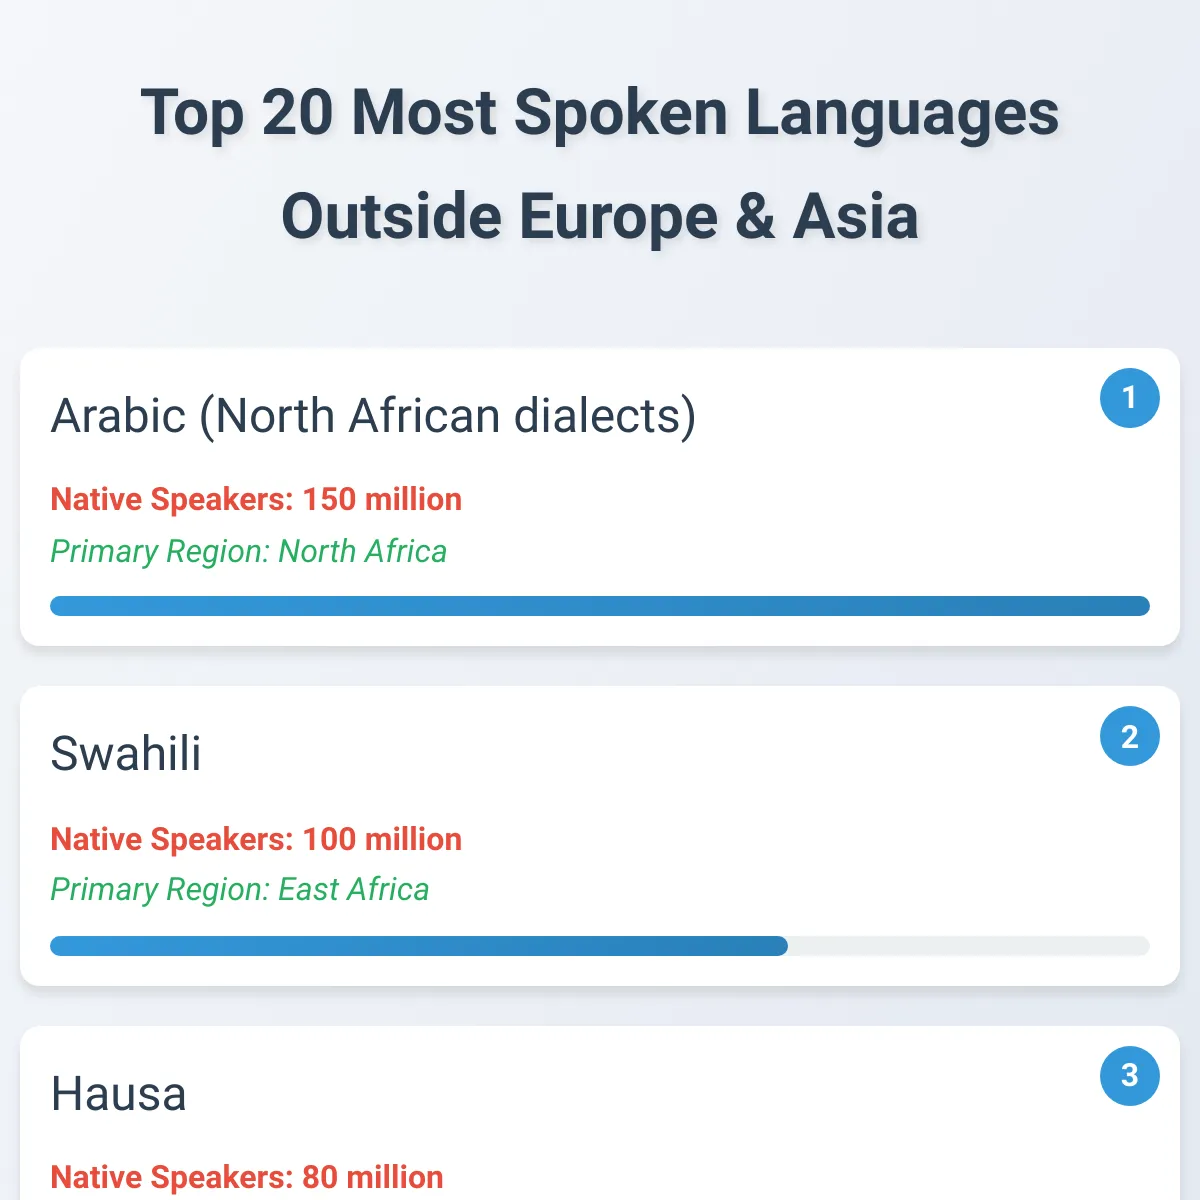Screen dimensions: 1200x1200
Task: Click the Swahili speakers progress bar
Action: pos(600,946)
